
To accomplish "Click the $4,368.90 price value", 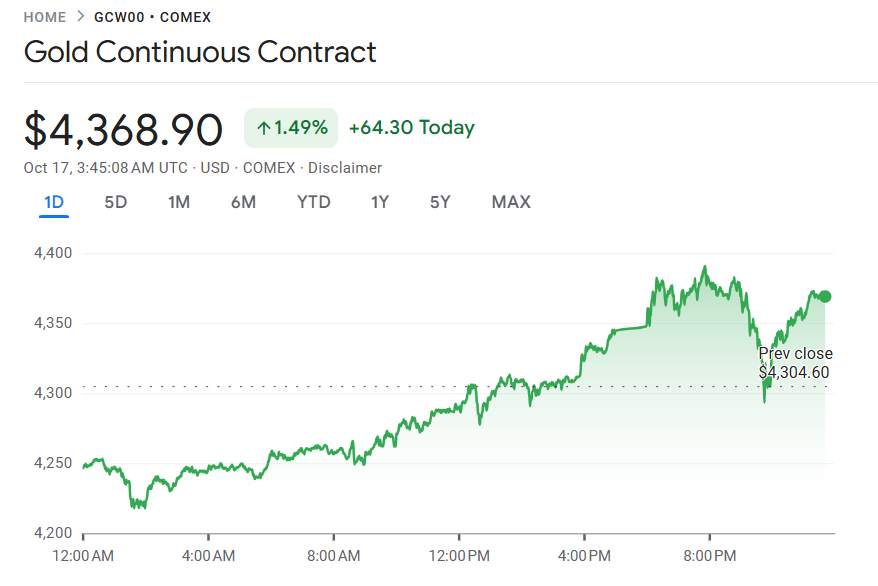I will pos(123,130).
